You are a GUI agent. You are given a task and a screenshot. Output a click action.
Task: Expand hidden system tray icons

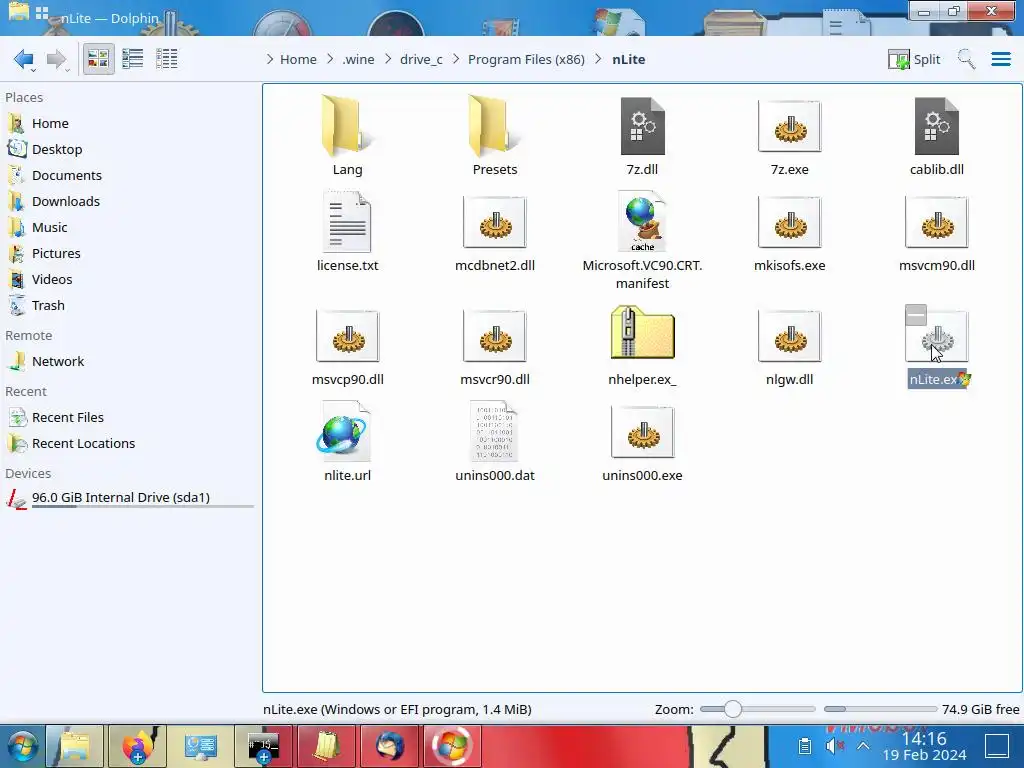863,746
